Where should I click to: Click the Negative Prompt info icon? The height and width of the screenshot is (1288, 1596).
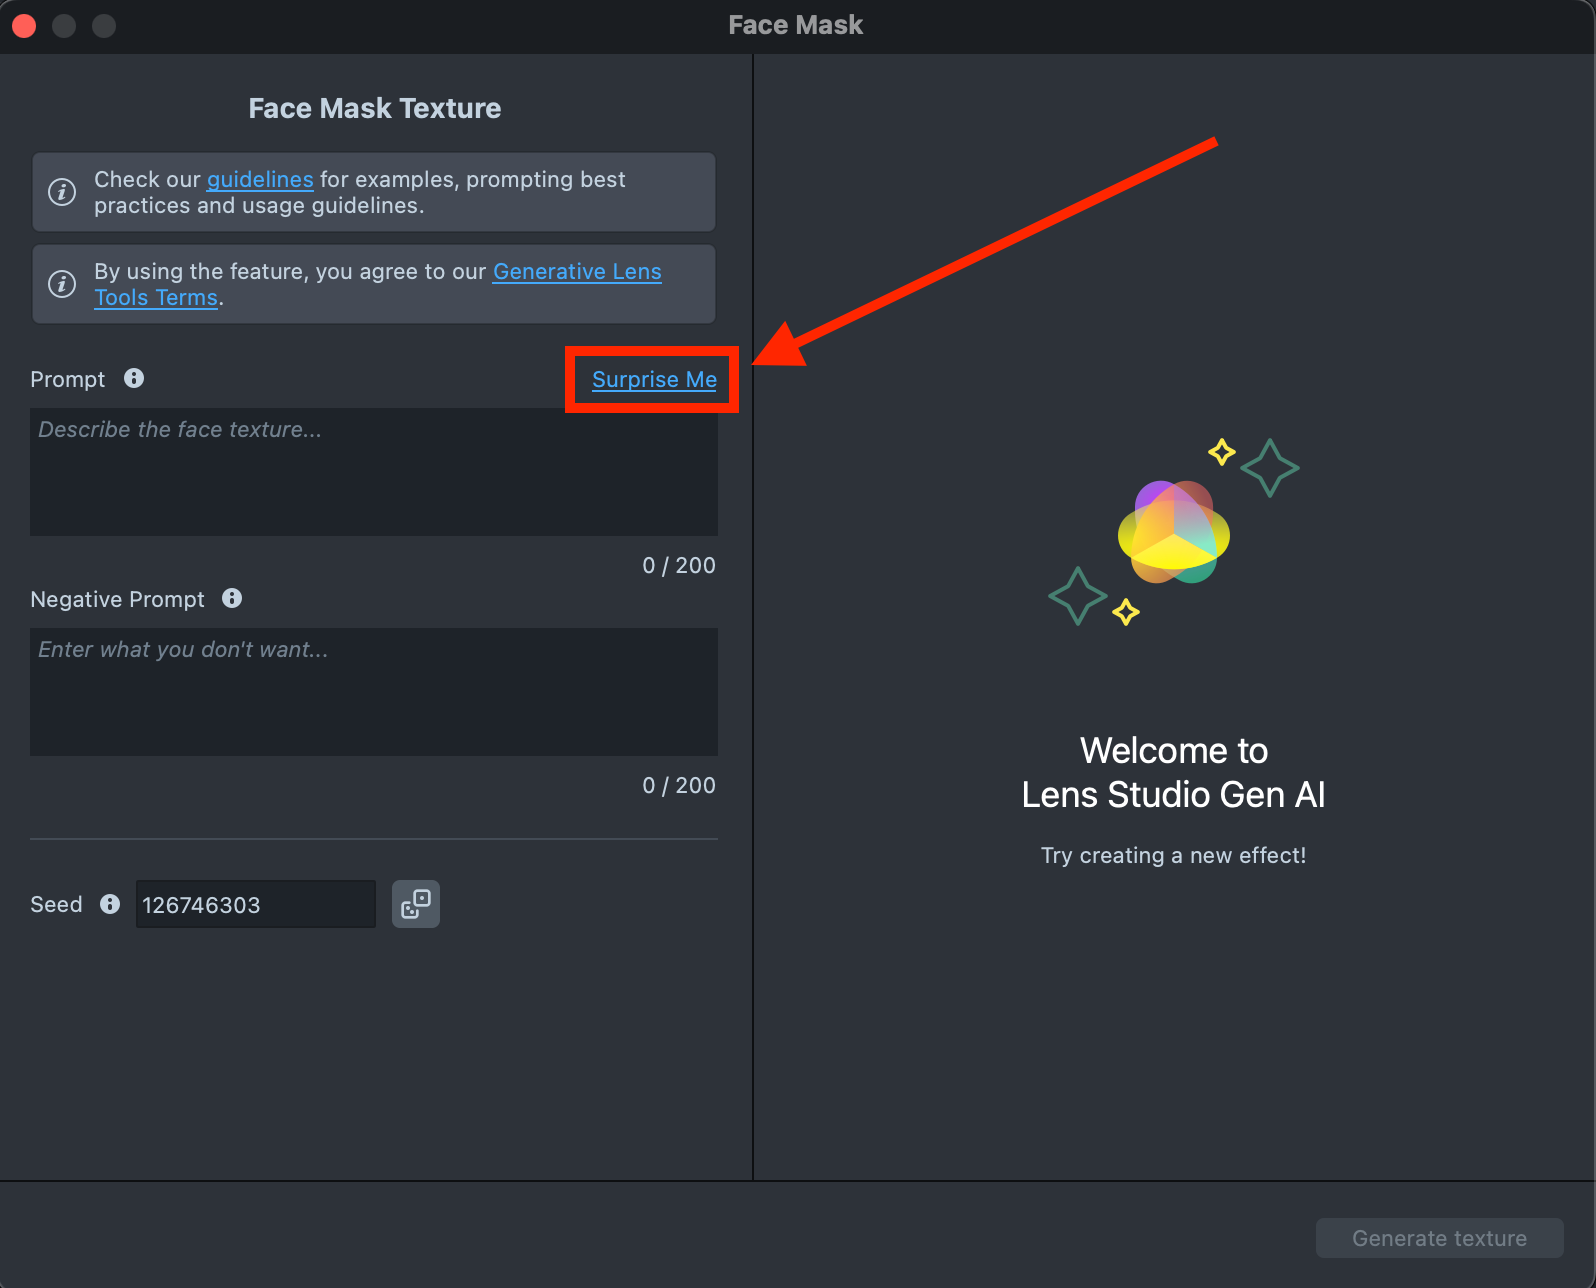pos(232,598)
